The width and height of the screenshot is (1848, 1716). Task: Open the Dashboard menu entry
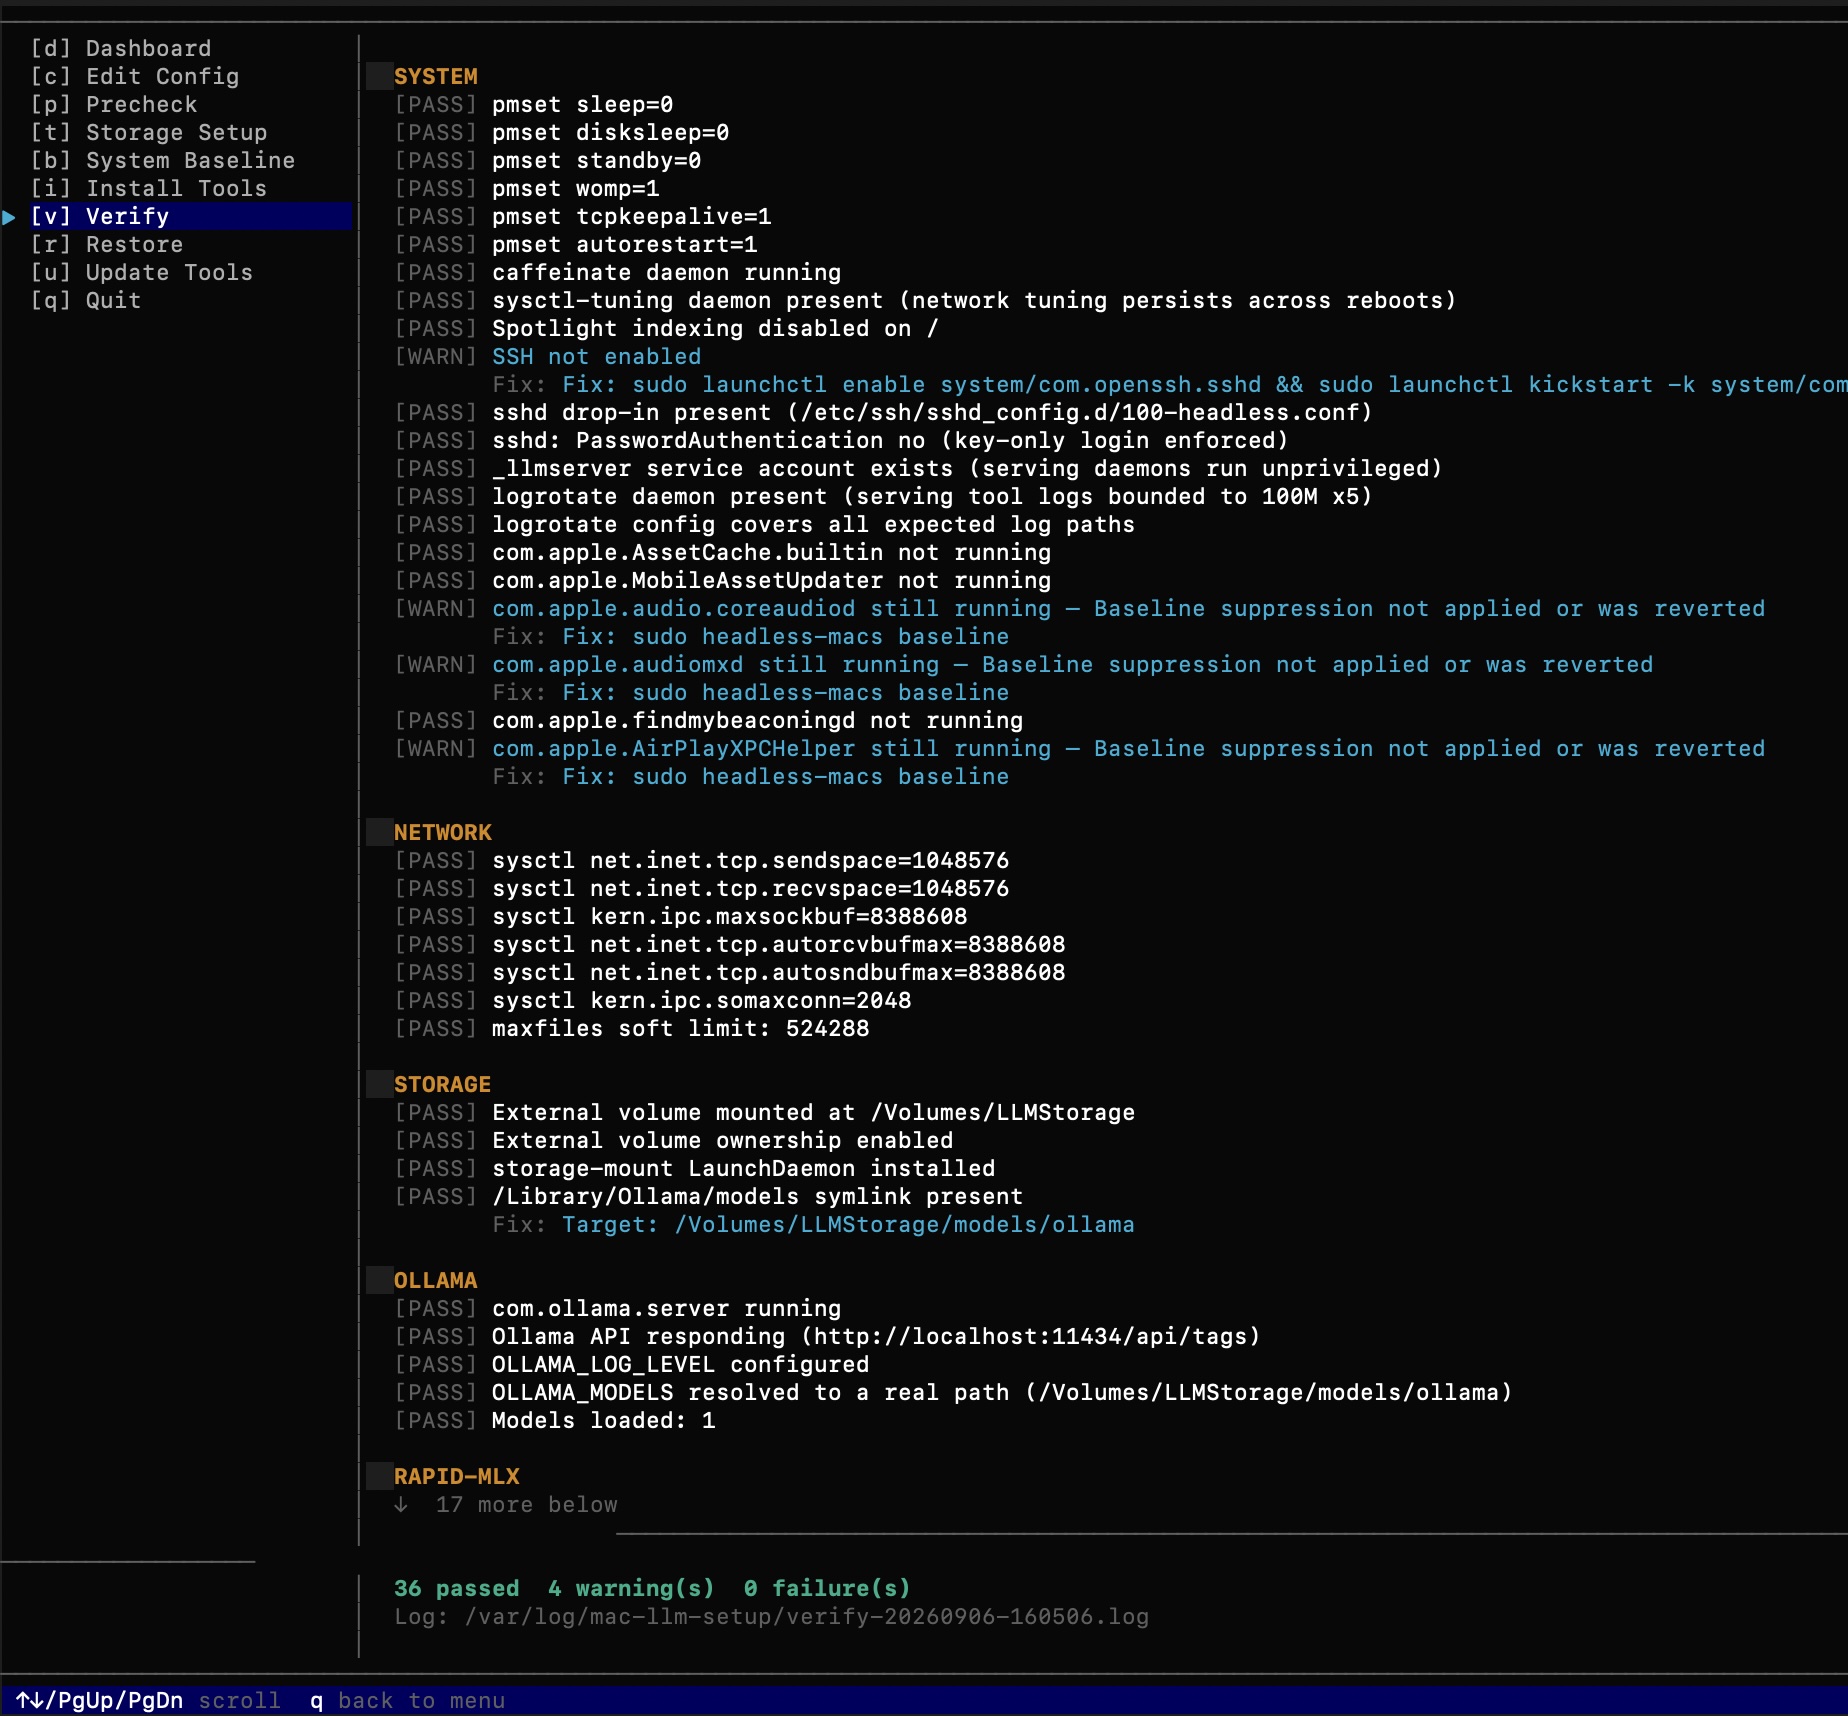pos(121,48)
